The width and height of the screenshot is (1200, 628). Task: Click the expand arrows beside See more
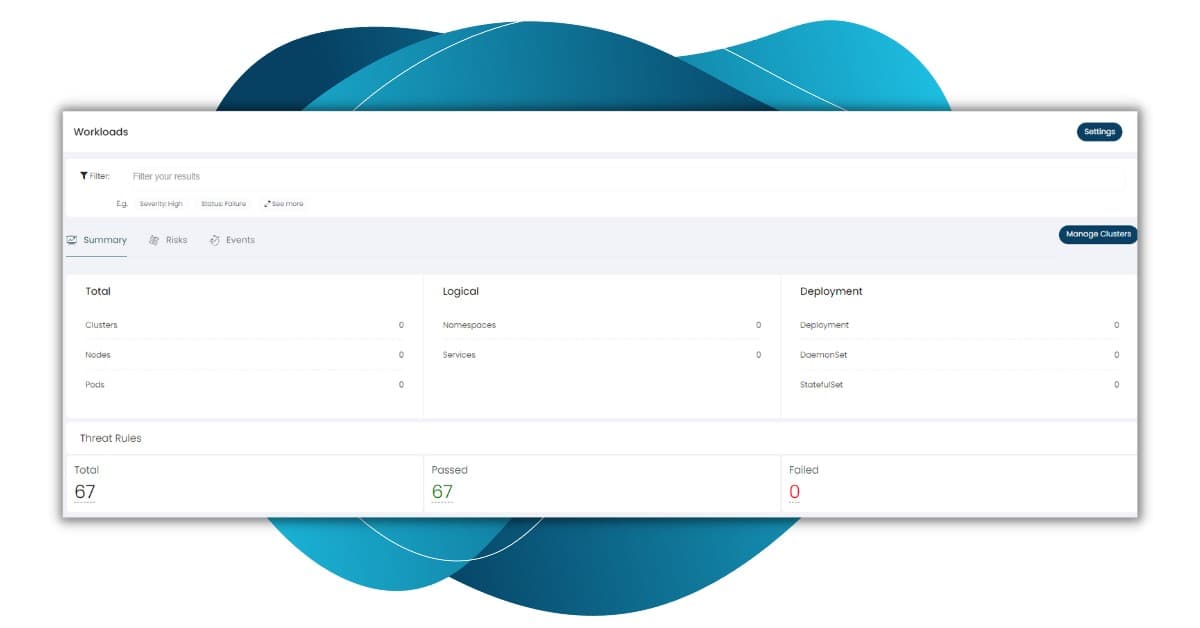tap(267, 204)
